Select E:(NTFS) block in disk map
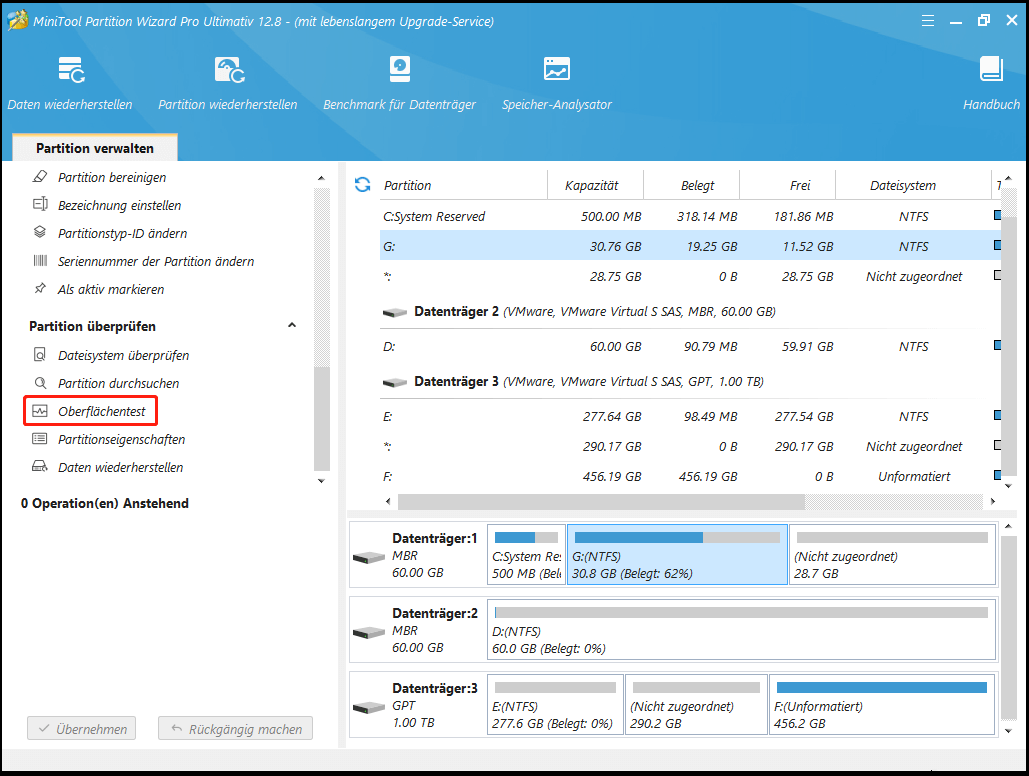The width and height of the screenshot is (1029, 776). coord(555,704)
